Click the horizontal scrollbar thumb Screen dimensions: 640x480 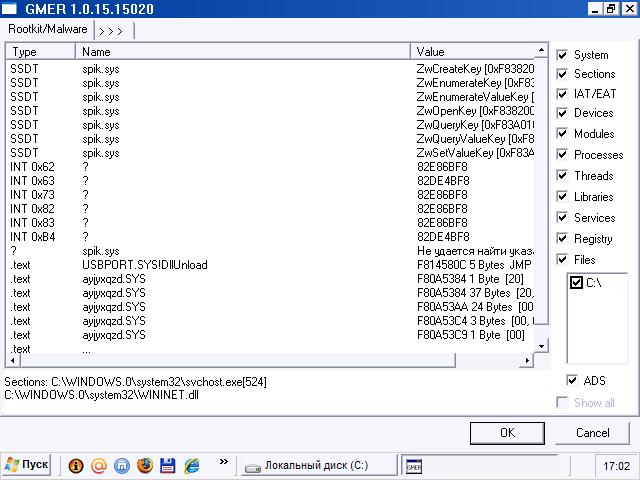[x=238, y=360]
